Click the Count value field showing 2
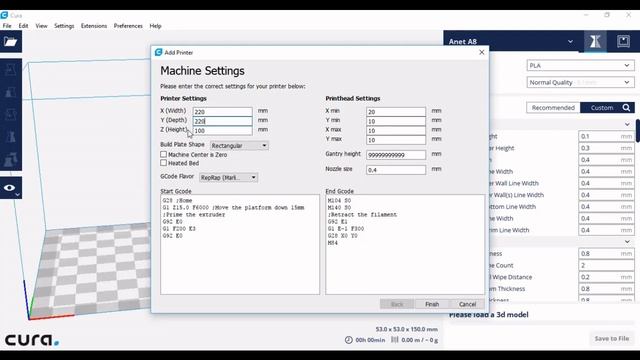Screen dimensions: 640x360 tap(606, 265)
